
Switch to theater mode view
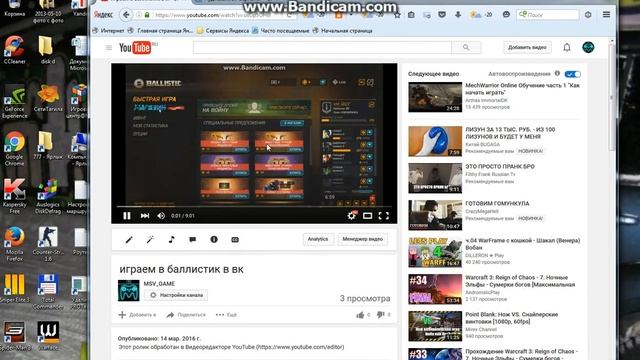(367, 216)
